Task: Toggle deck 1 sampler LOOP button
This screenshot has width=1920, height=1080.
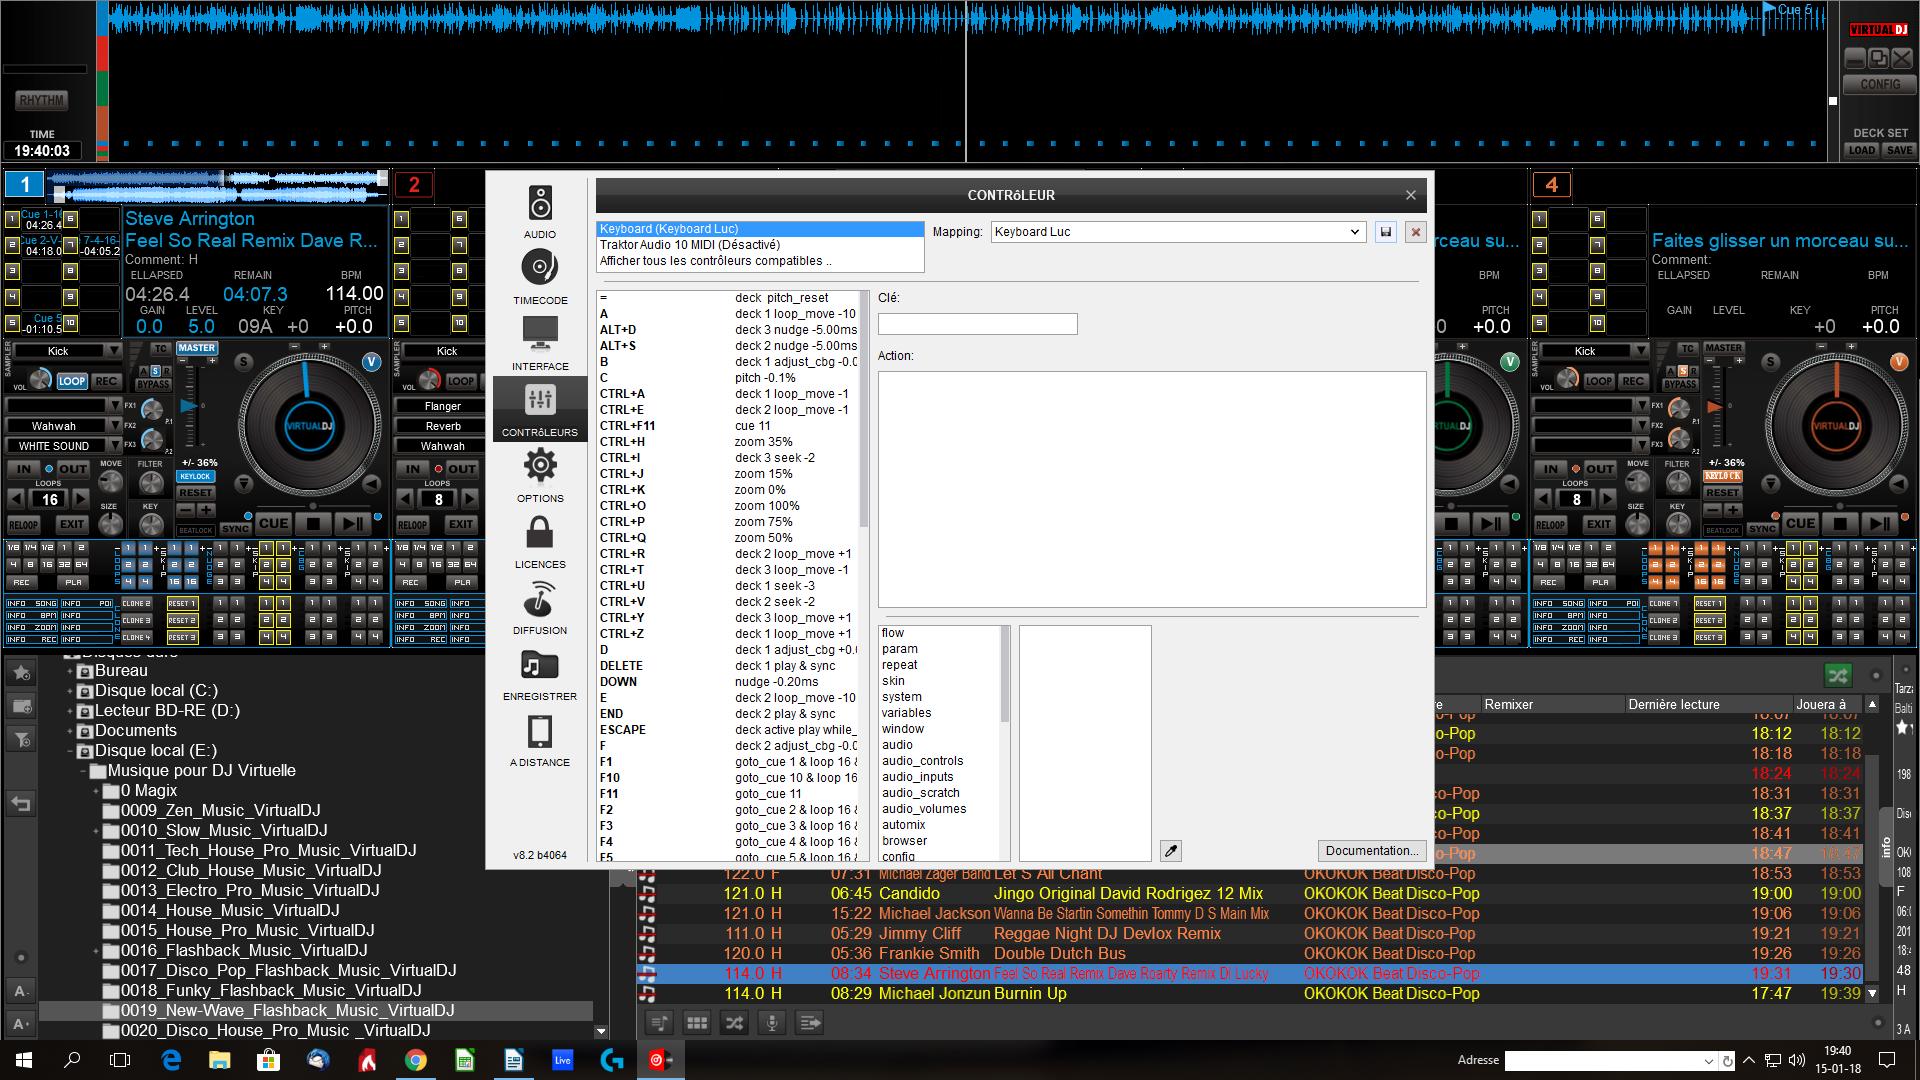Action: tap(72, 381)
